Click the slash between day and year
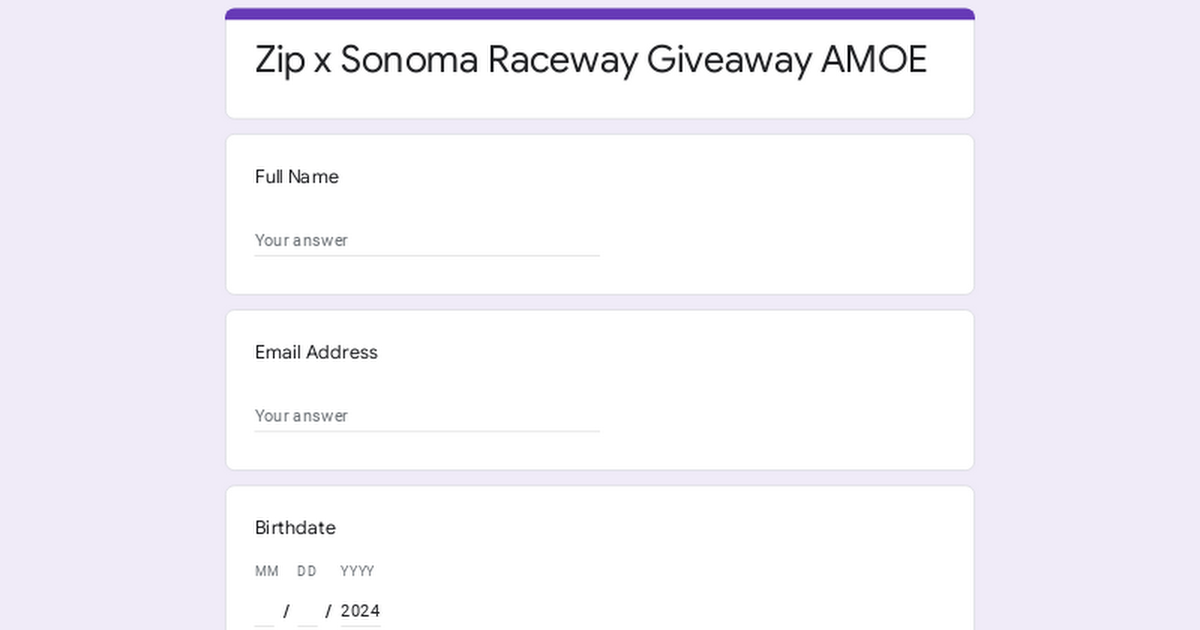 pos(328,611)
